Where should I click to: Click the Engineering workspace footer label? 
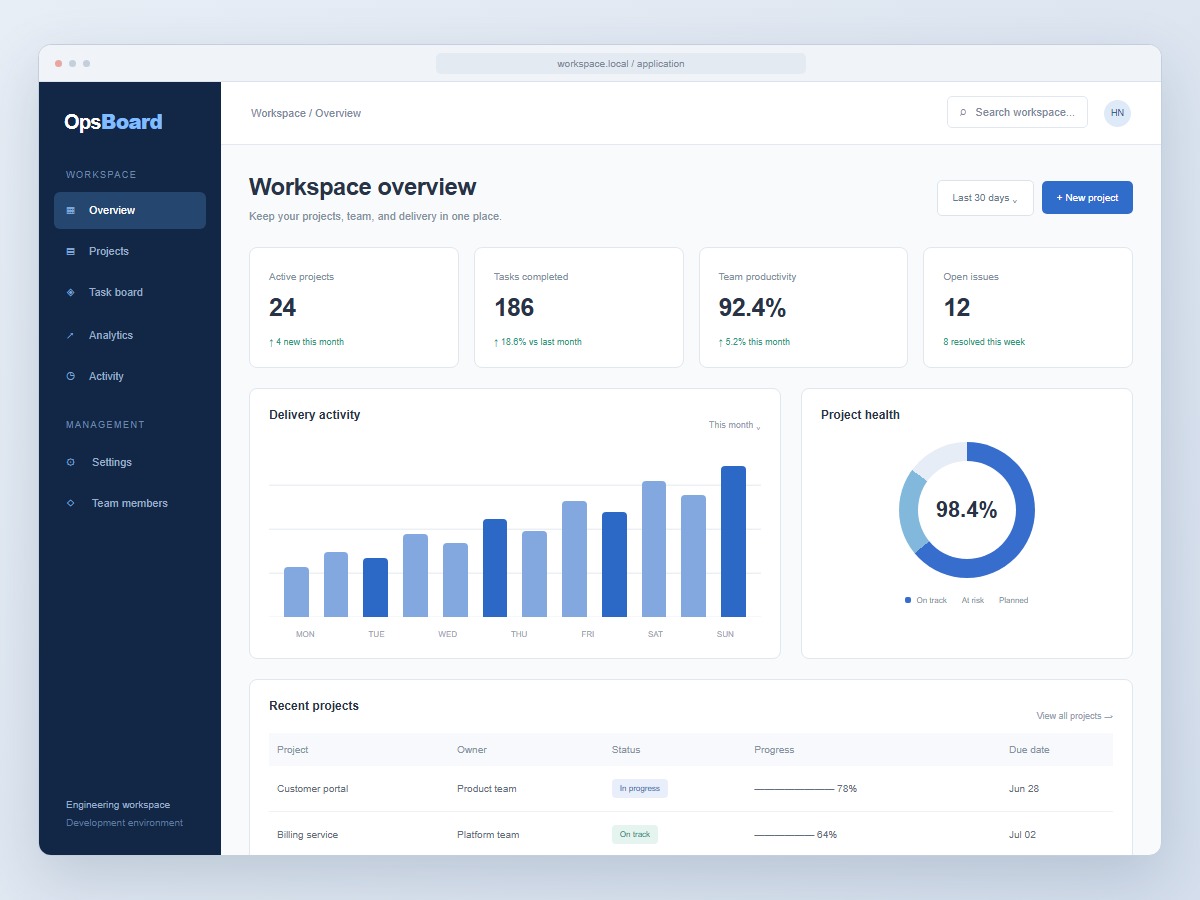pos(118,805)
